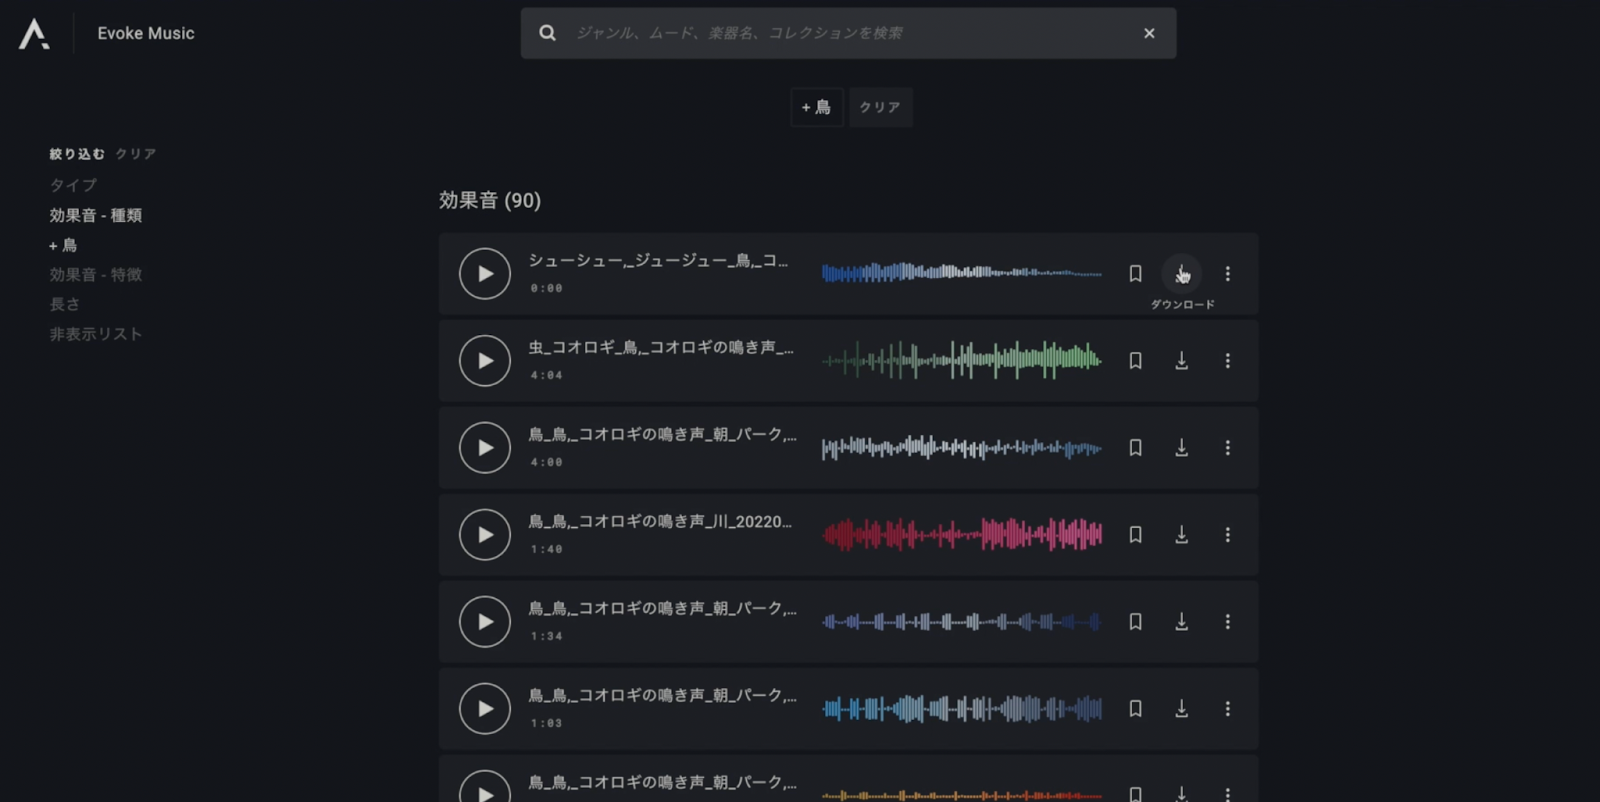
Task: Download the シューシュー_ジュージュー track
Action: pyautogui.click(x=1182, y=274)
